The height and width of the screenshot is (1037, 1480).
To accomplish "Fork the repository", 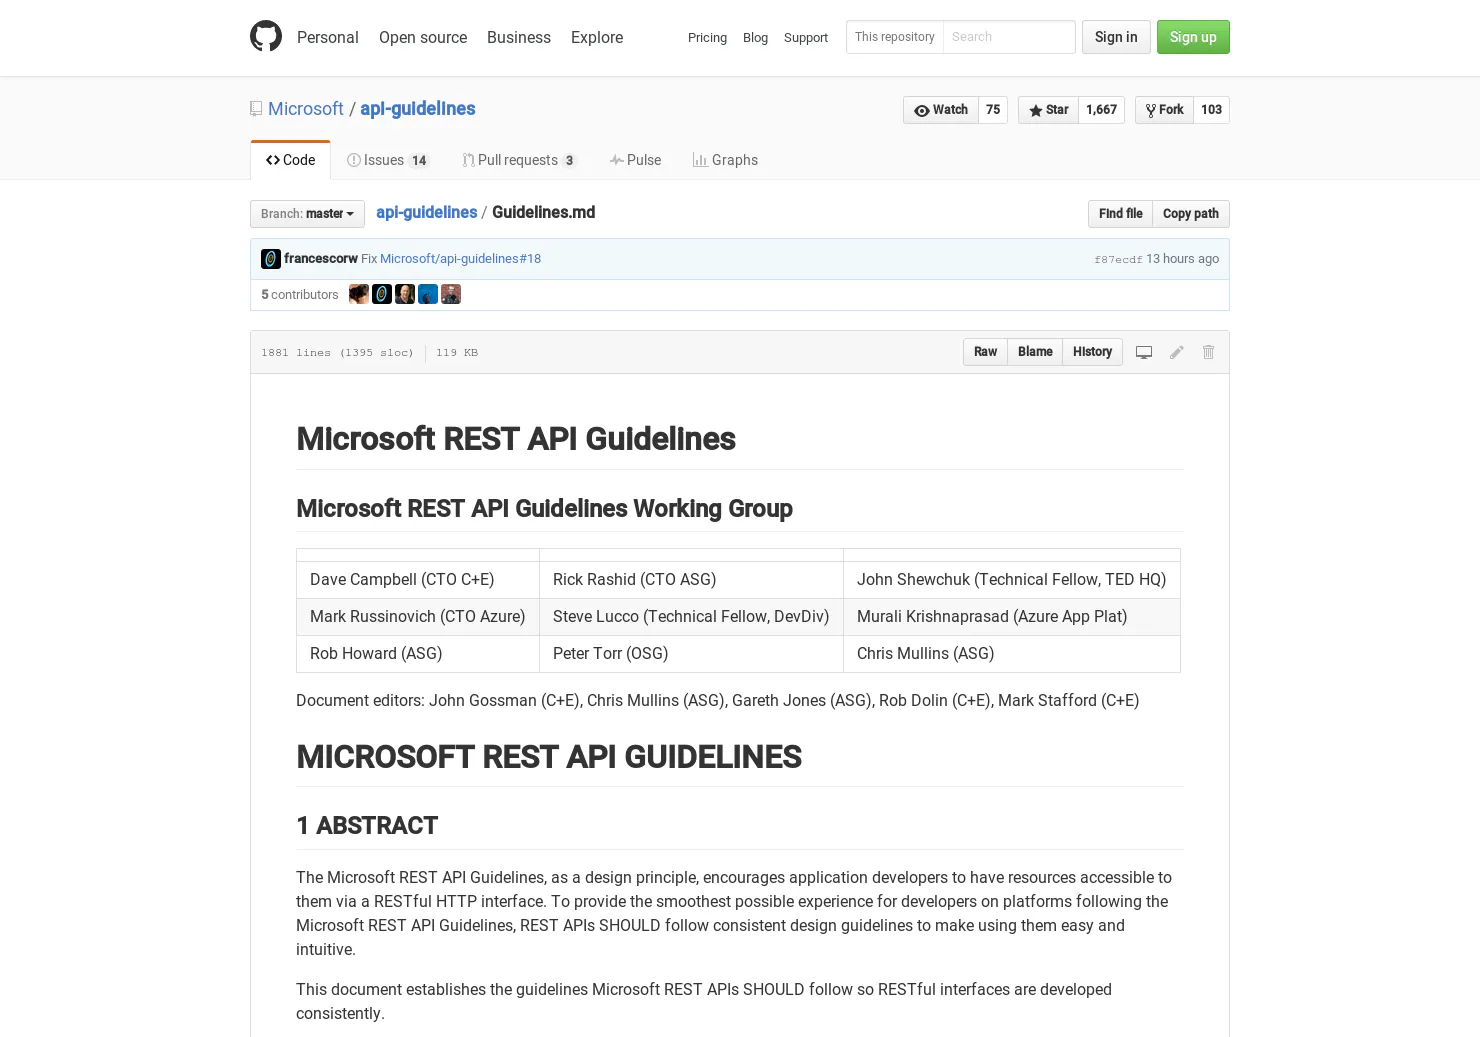I will [x=1164, y=110].
